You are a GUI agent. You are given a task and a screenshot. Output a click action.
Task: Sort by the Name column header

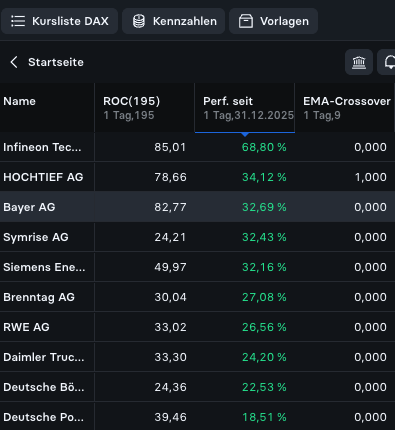pyautogui.click(x=47, y=107)
